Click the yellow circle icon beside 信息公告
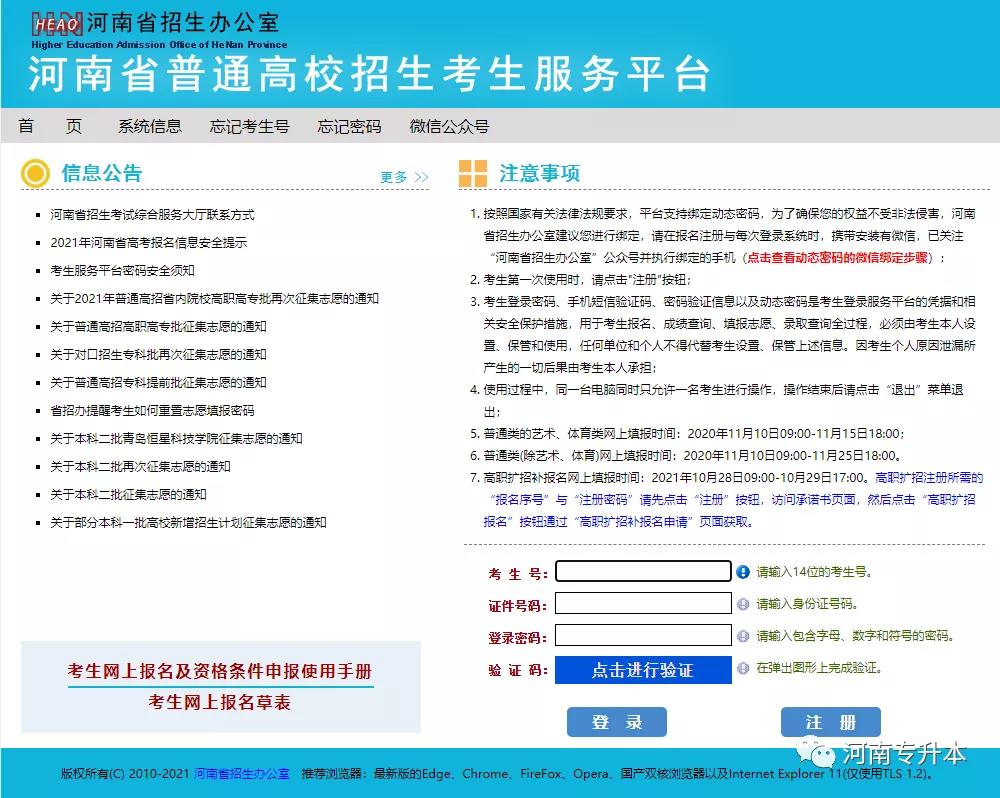 pyautogui.click(x=36, y=174)
